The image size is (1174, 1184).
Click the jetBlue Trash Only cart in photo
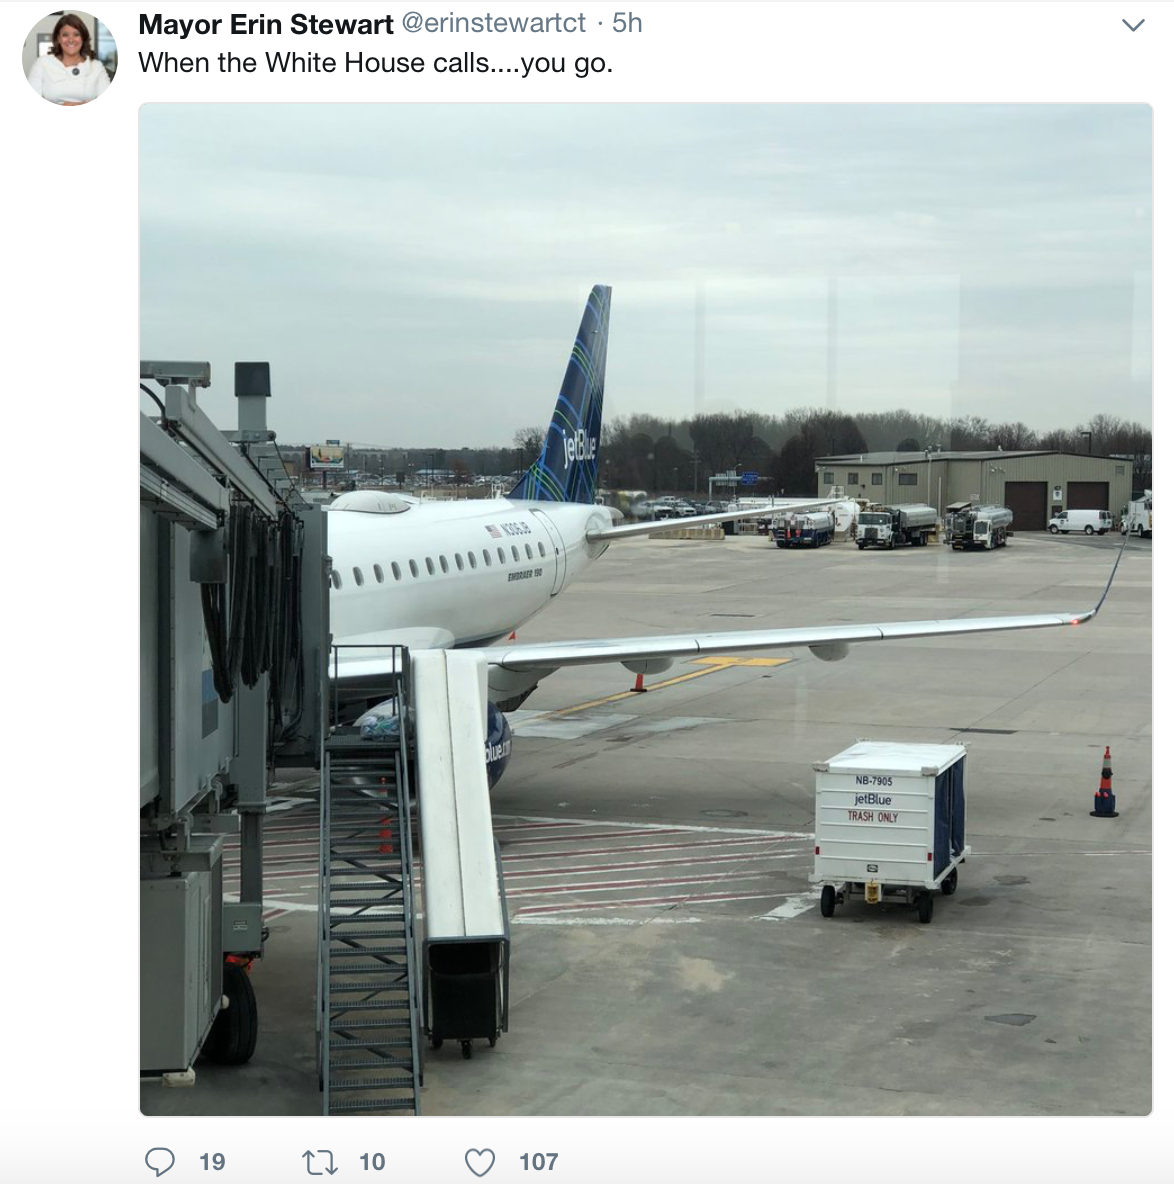pyautogui.click(x=889, y=829)
